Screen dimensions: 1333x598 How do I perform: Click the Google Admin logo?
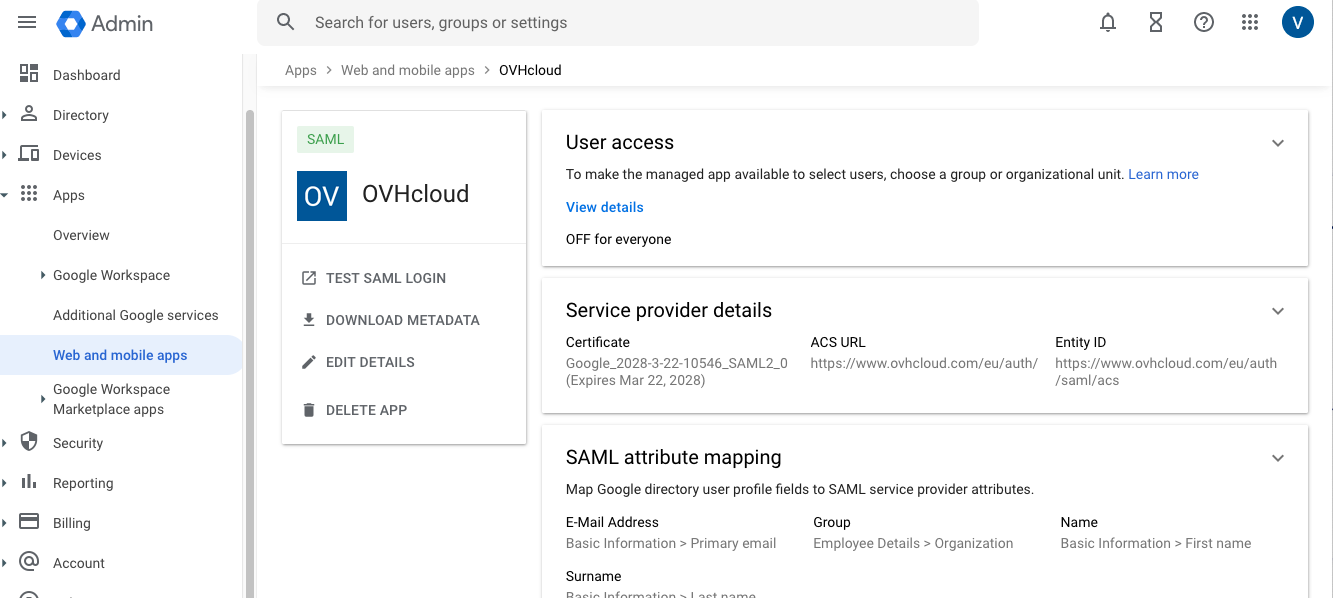pyautogui.click(x=106, y=23)
